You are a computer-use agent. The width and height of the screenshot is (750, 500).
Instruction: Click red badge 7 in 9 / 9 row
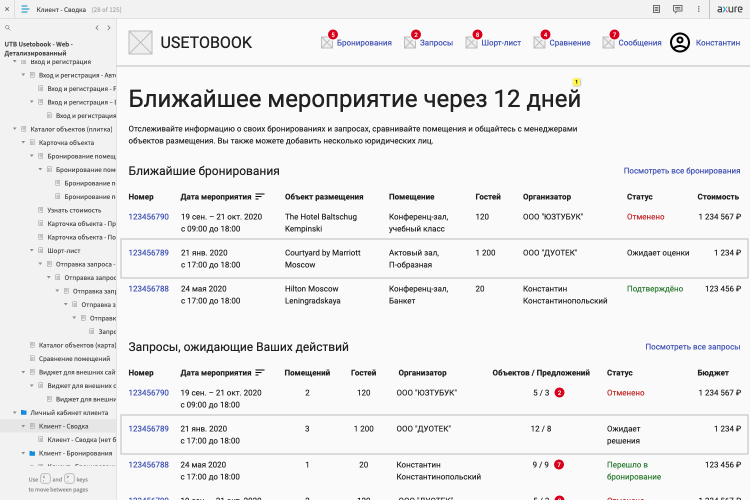559,465
